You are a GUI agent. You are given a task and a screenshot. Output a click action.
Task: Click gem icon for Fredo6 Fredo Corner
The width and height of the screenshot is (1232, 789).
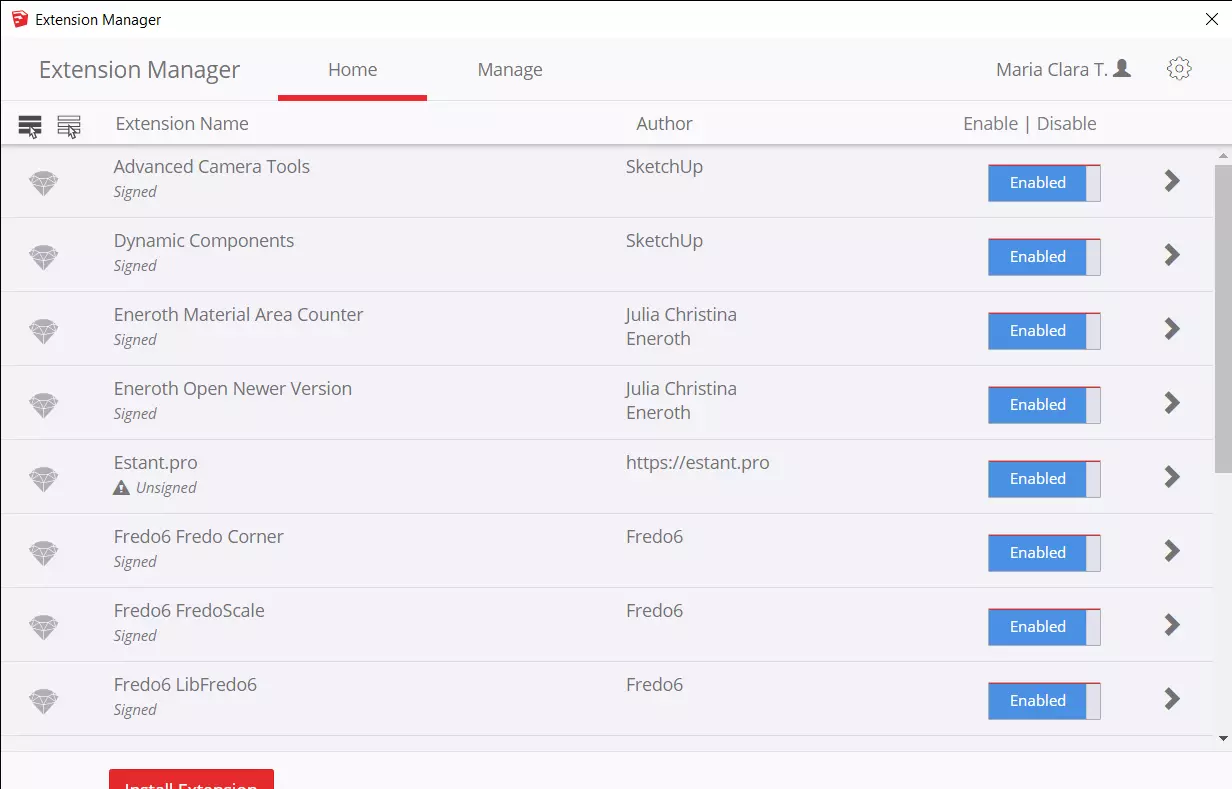click(x=43, y=553)
